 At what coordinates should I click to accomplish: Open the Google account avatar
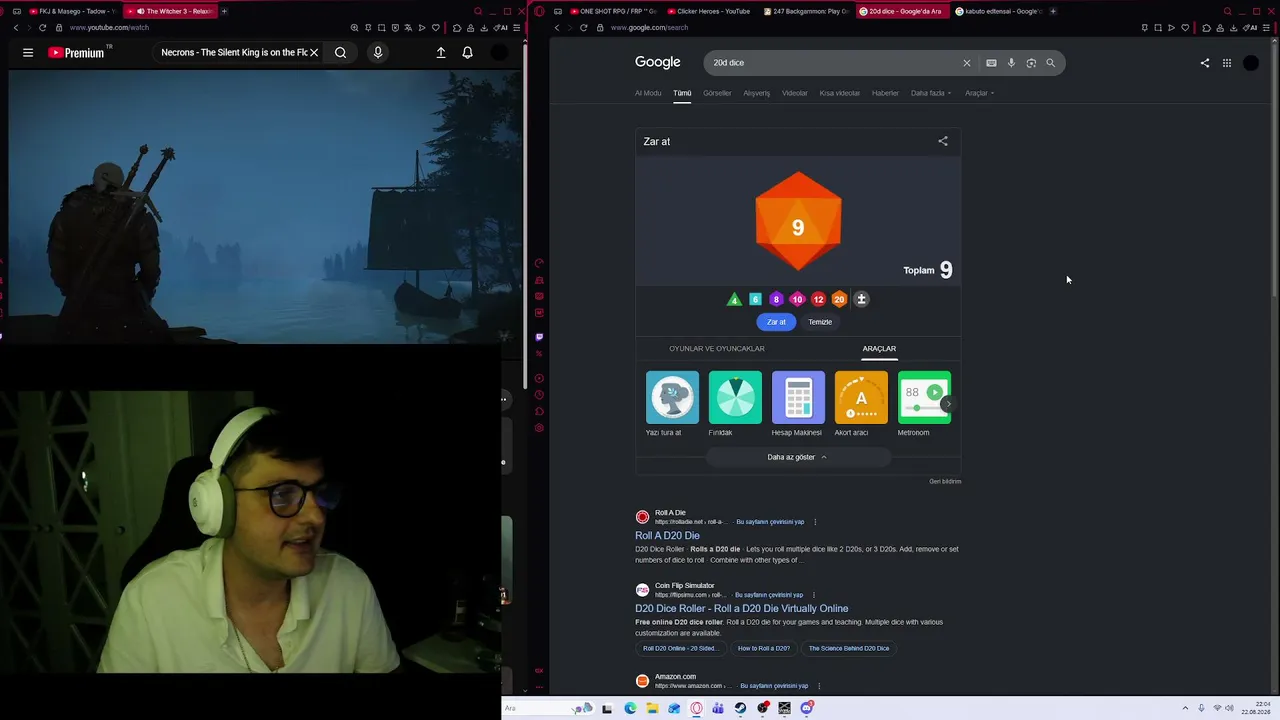pos(1251,63)
